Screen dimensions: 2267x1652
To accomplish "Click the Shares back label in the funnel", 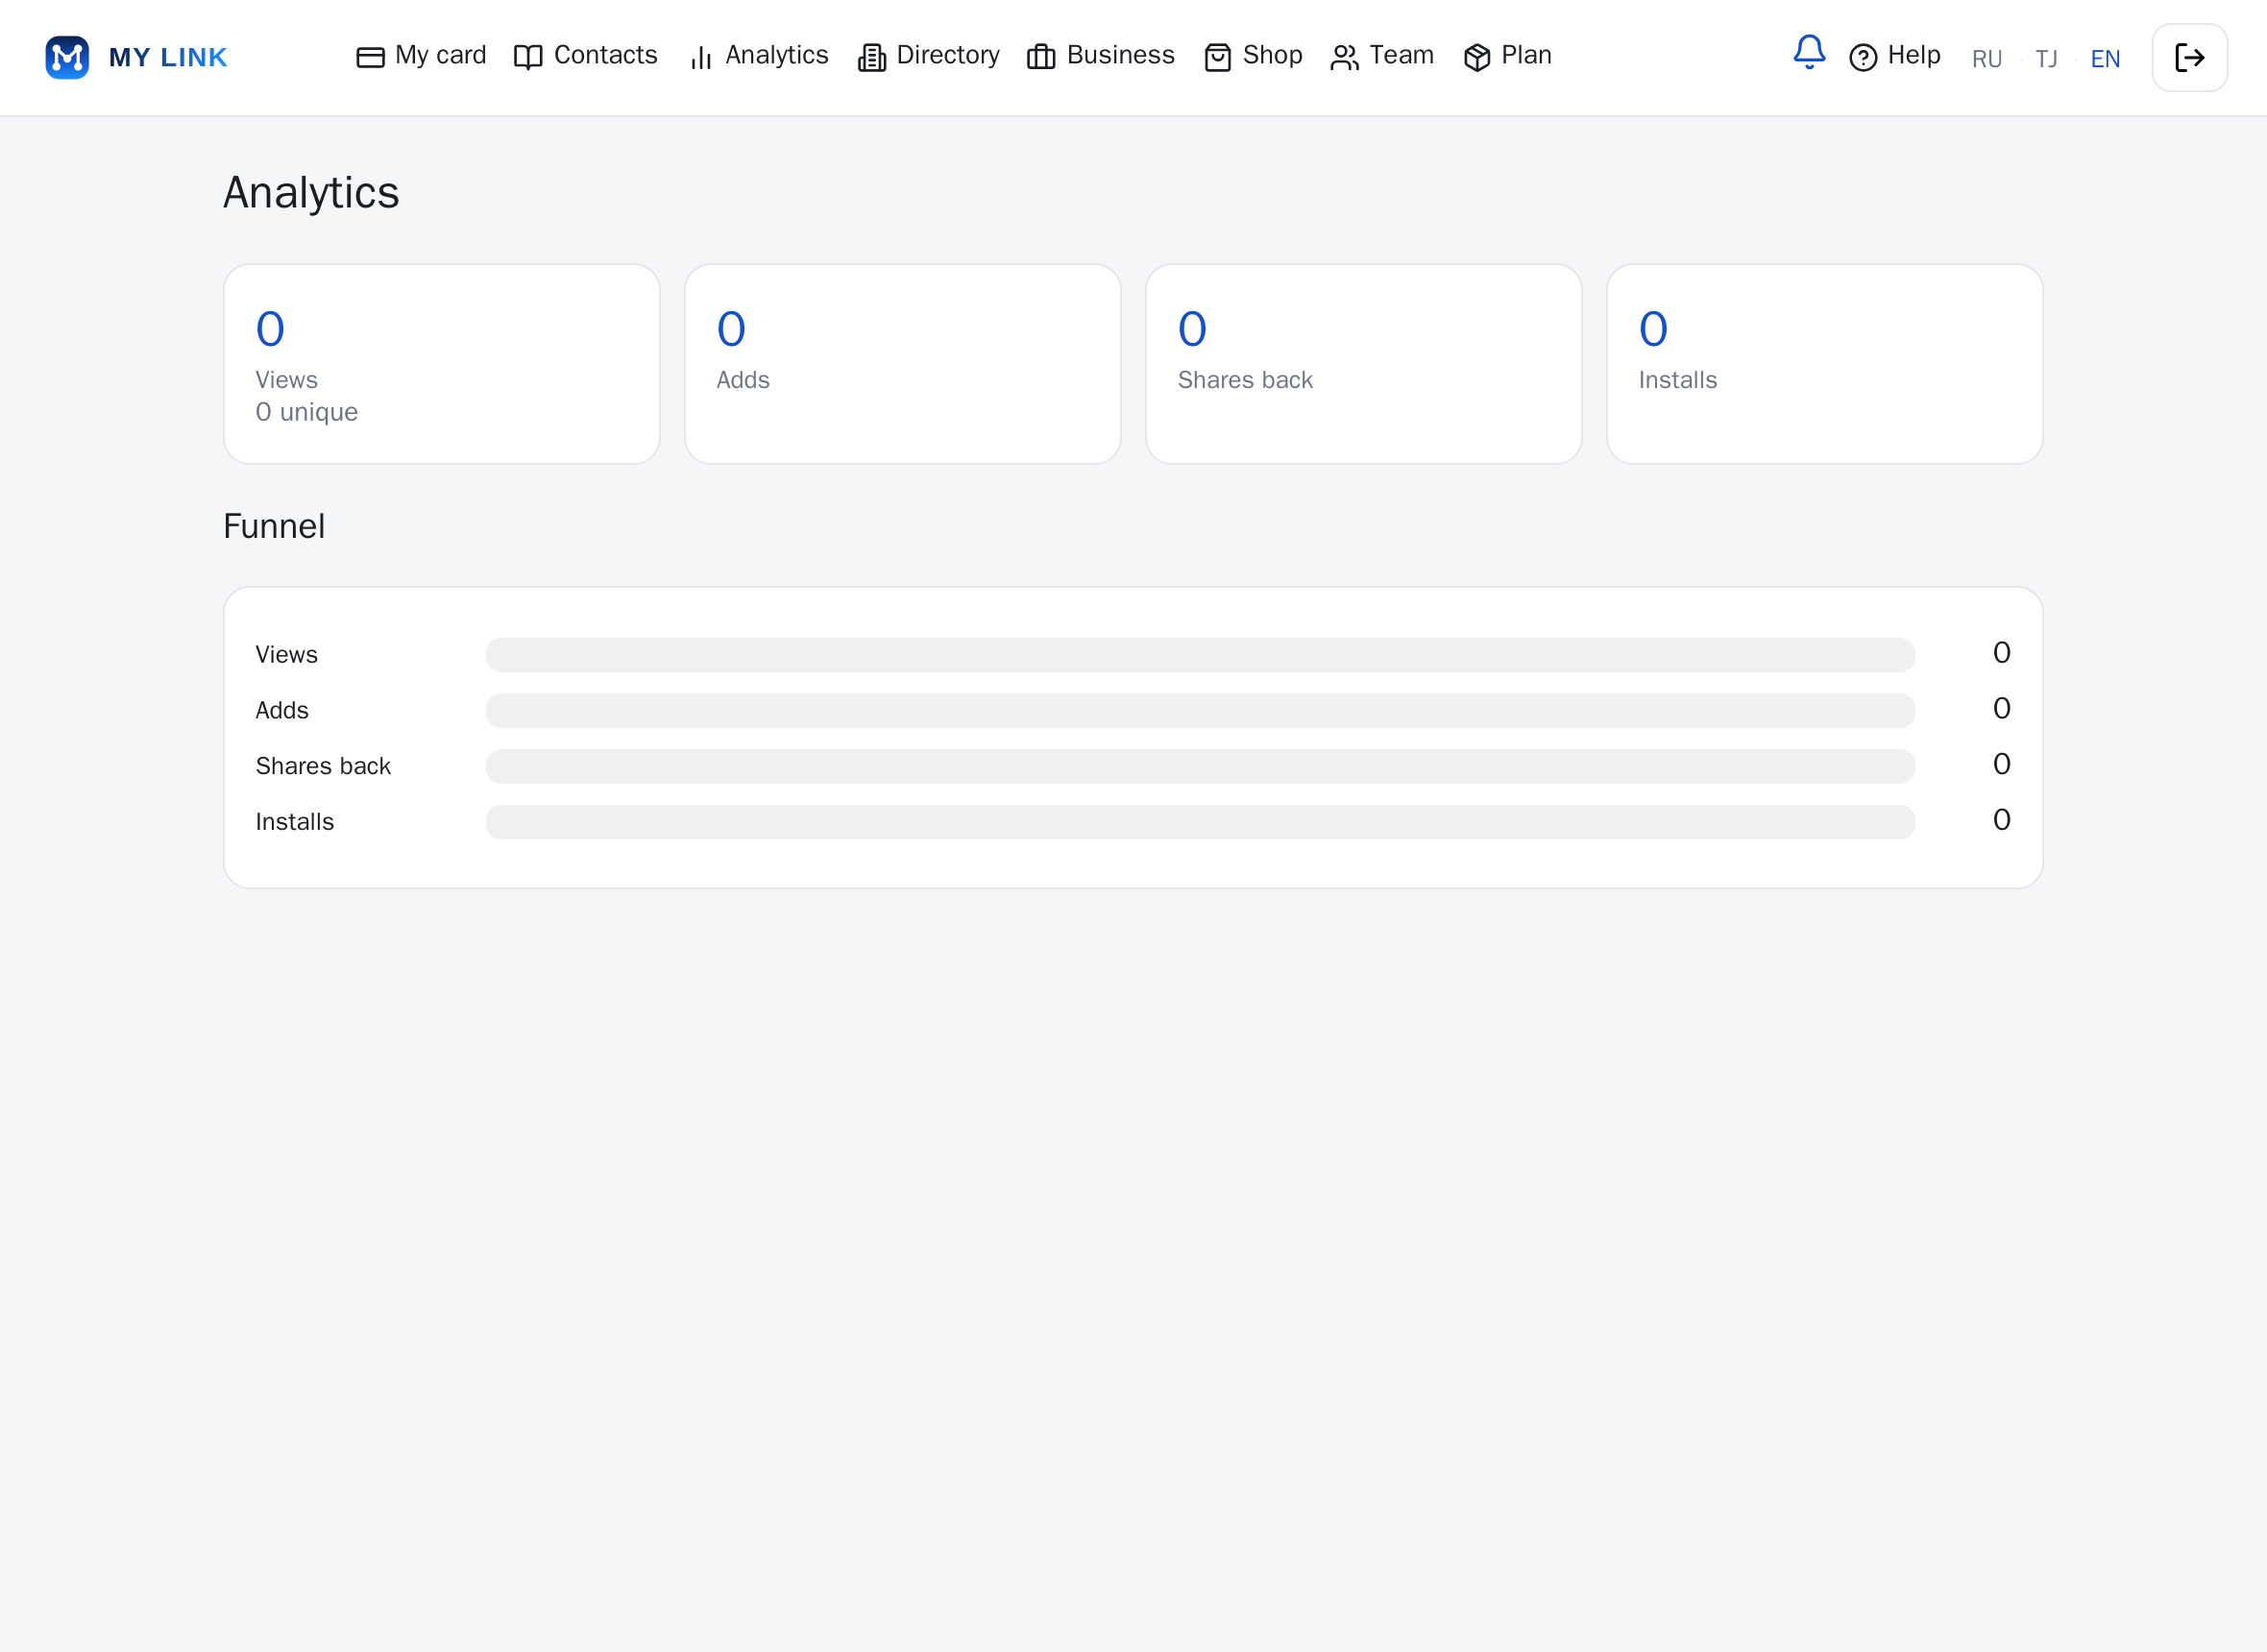I will click(323, 767).
